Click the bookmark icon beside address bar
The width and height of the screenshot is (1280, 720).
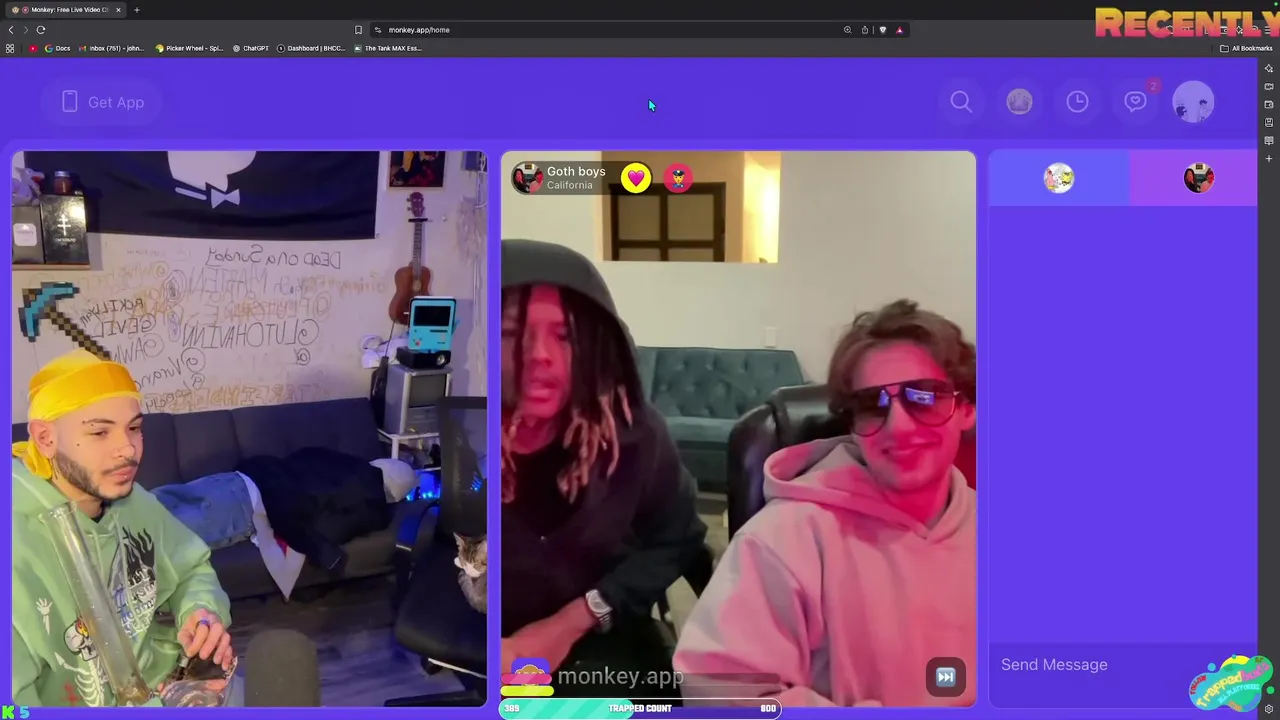click(358, 30)
